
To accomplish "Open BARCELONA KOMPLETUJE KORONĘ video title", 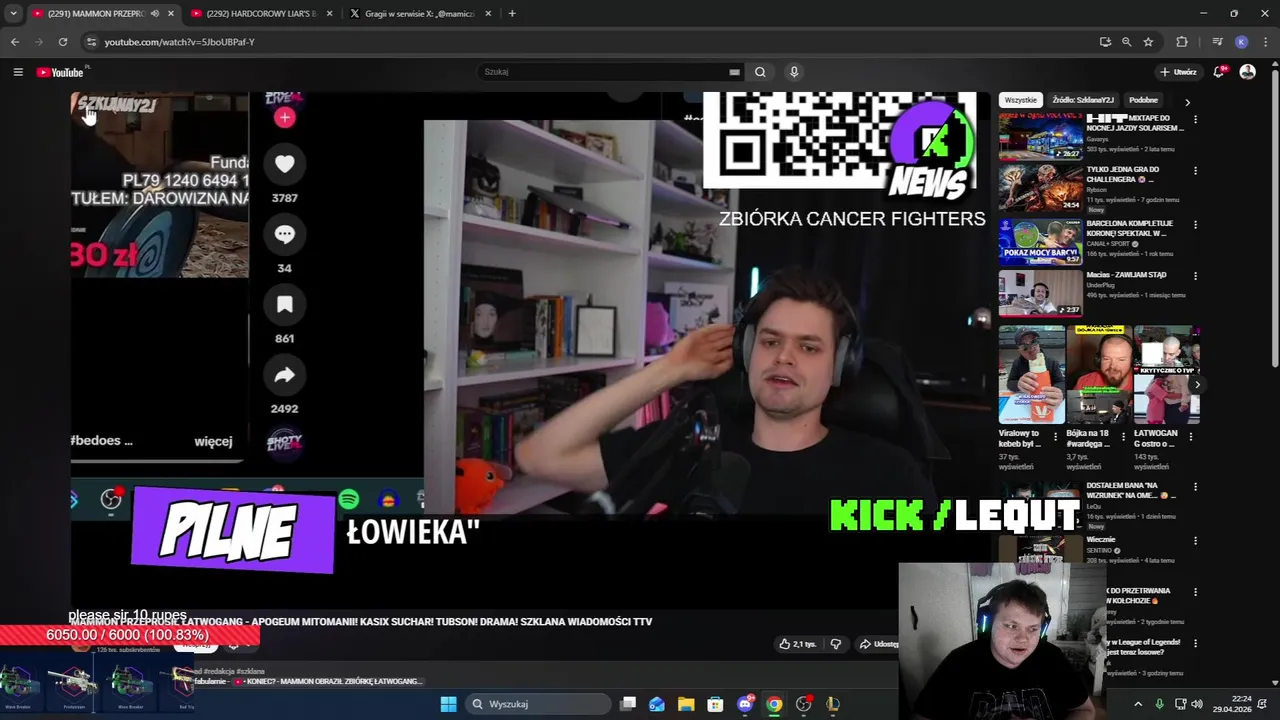I will tap(1129, 228).
